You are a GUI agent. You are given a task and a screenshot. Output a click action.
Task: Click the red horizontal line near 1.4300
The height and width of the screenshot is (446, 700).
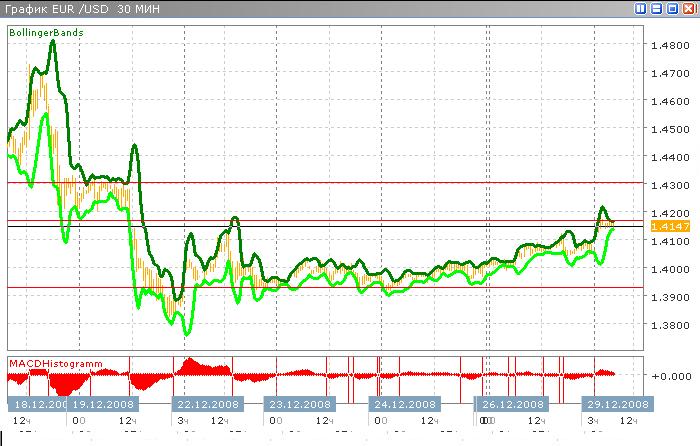click(400, 183)
